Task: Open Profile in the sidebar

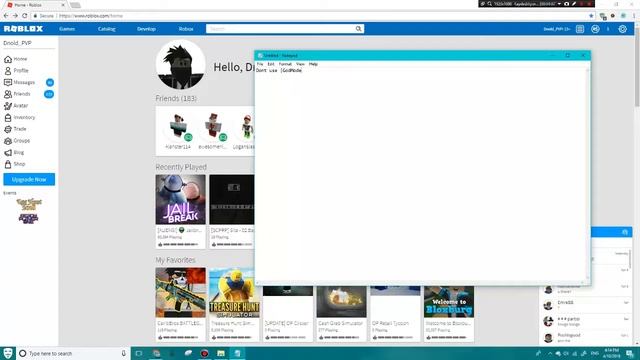Action: [x=16, y=71]
